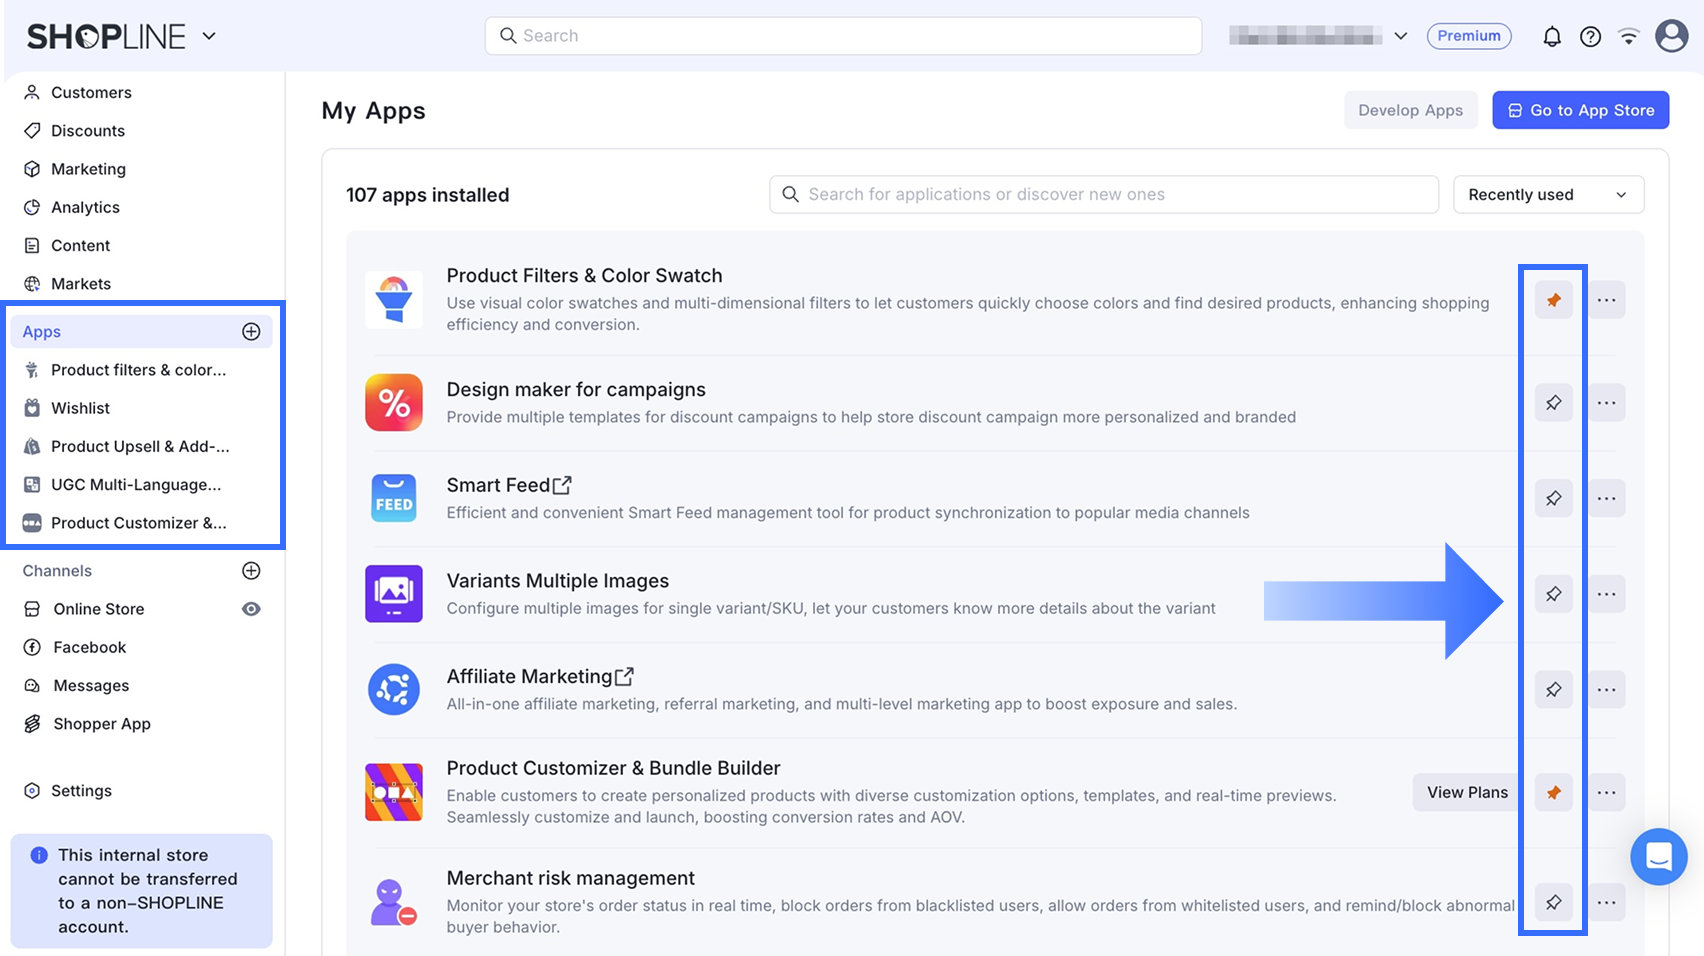Focus the top global Search field
Image resolution: width=1704 pixels, height=956 pixels.
(x=843, y=36)
